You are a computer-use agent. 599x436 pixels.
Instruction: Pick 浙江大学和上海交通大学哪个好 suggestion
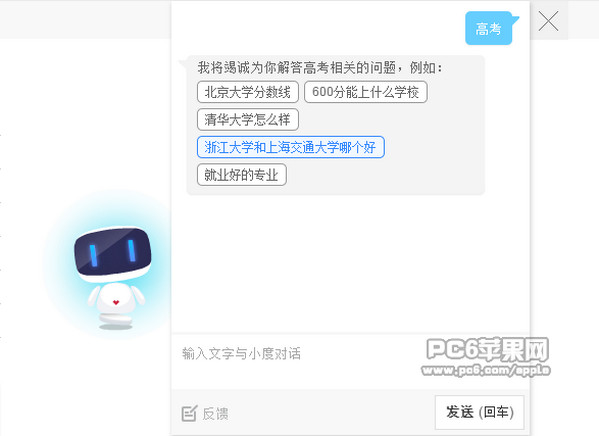click(291, 147)
